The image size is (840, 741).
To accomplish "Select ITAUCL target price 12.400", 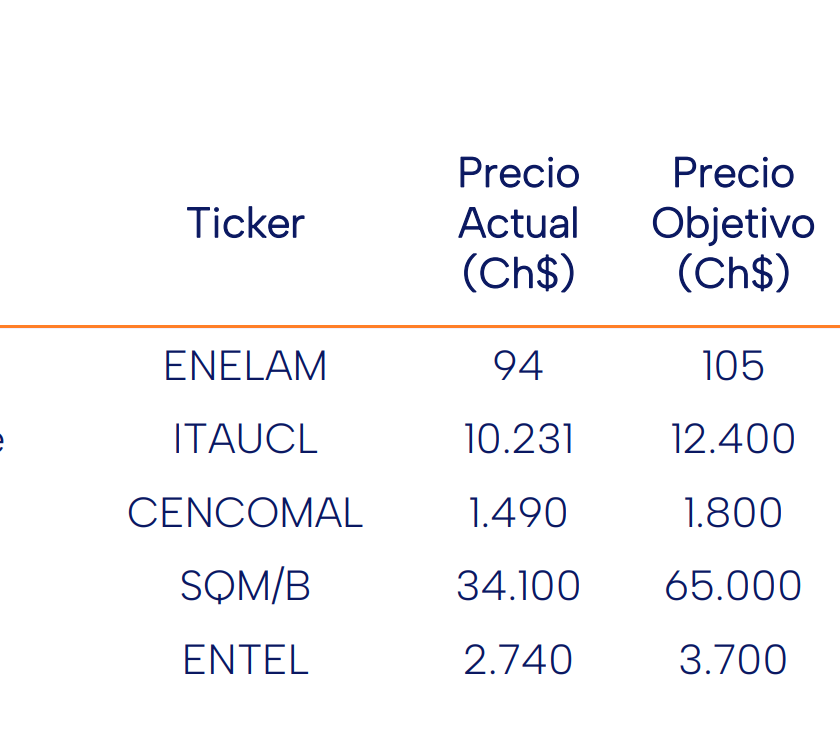I will [x=733, y=439].
